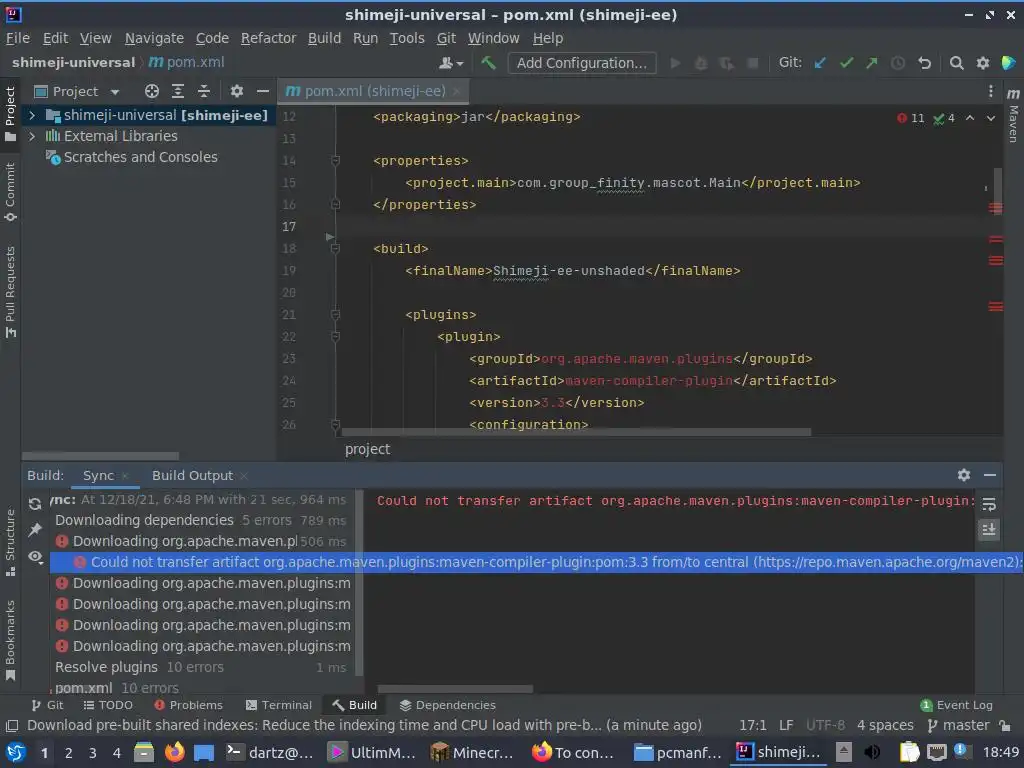Expand External Libraries node
Screen dimensions: 1024x768
[31, 136]
